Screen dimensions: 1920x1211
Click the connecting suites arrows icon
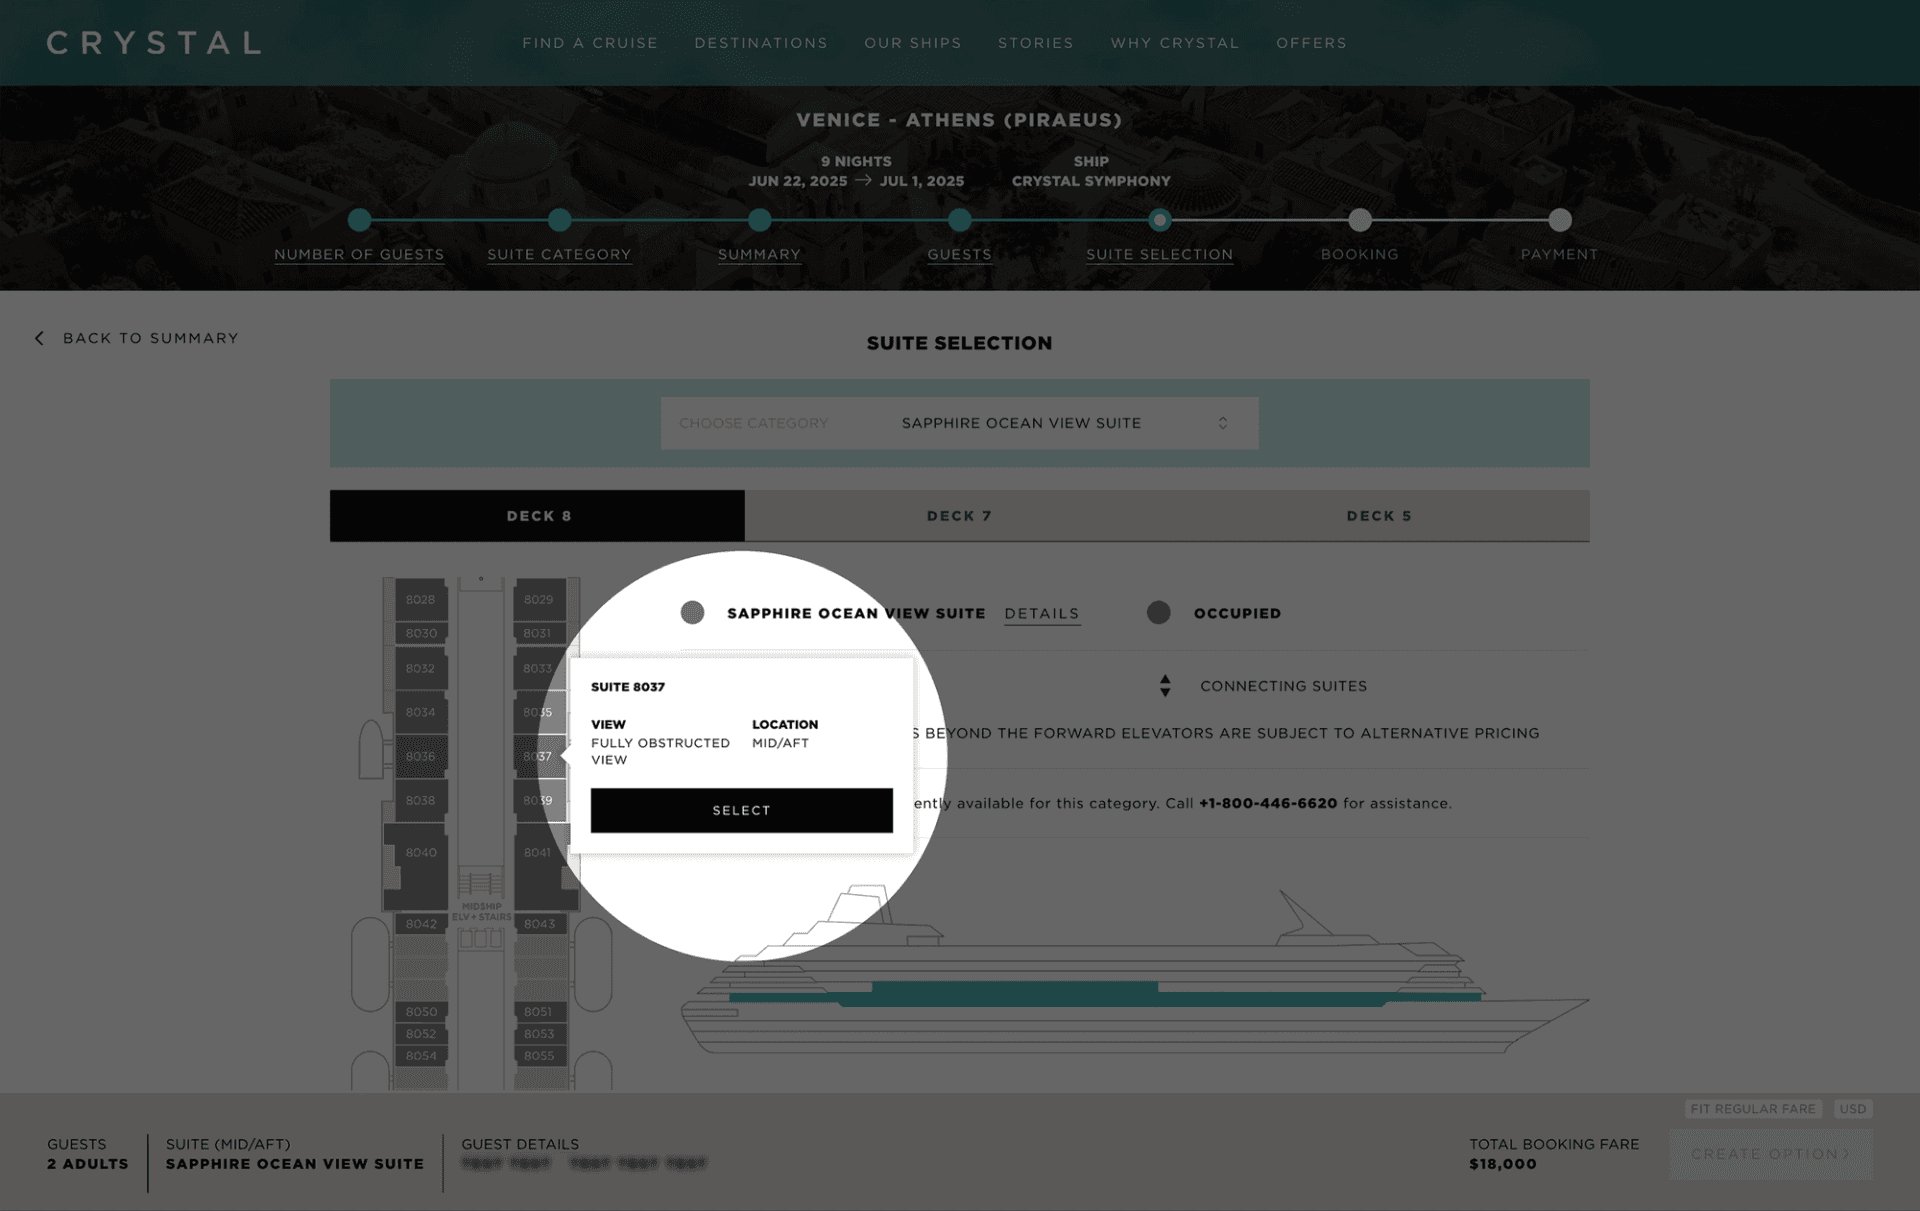click(1165, 685)
